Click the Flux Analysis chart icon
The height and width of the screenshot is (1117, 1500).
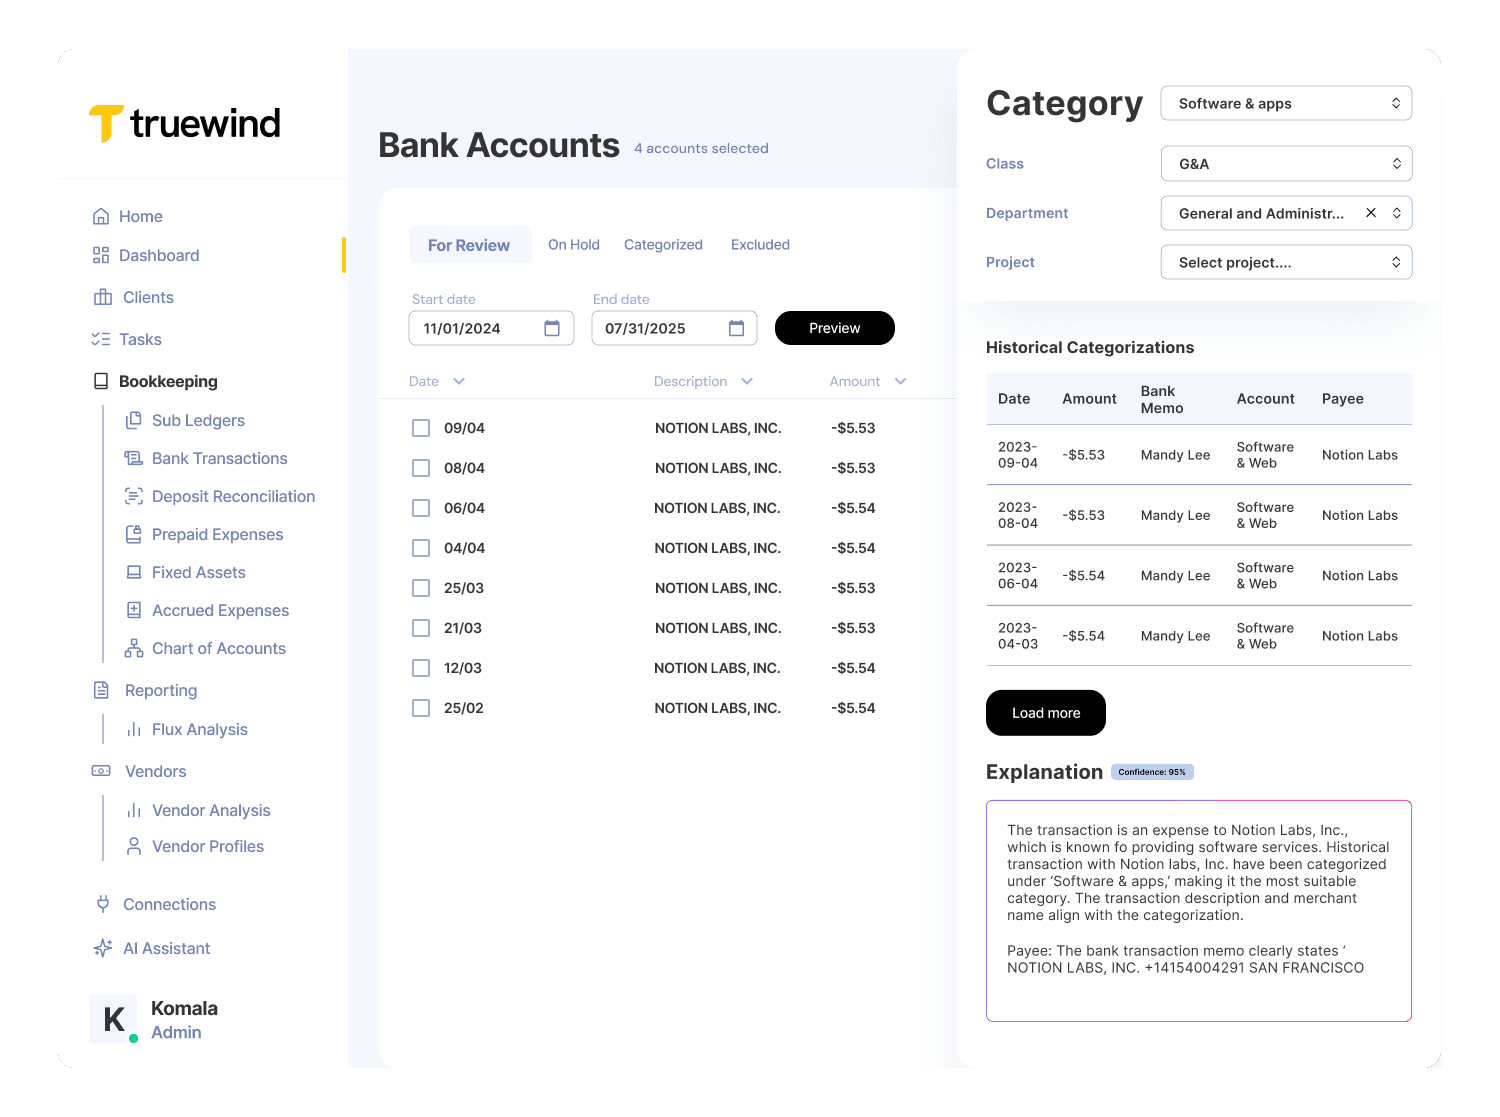click(133, 729)
